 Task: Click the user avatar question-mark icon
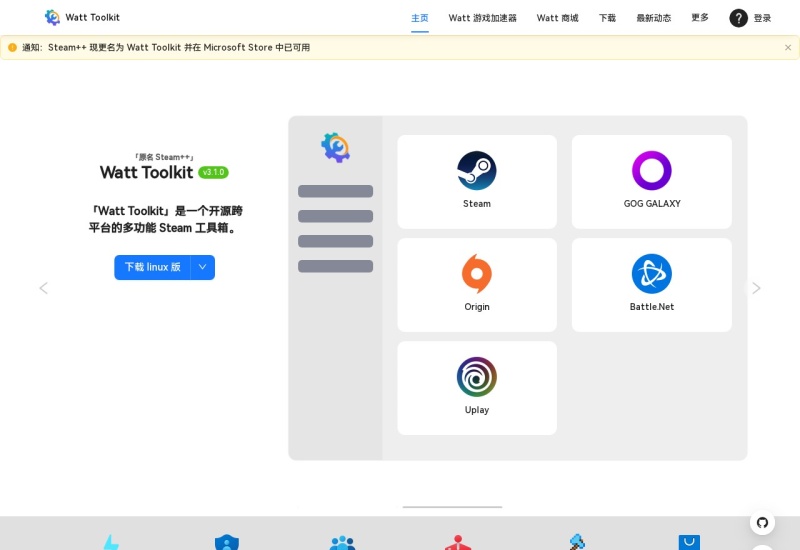738,18
